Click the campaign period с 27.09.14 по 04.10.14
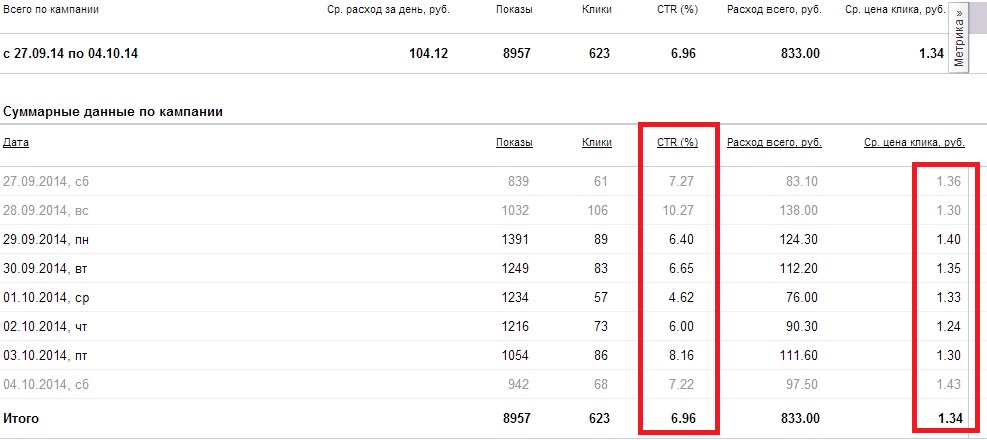Viewport: 987px width, 440px height. (70, 53)
